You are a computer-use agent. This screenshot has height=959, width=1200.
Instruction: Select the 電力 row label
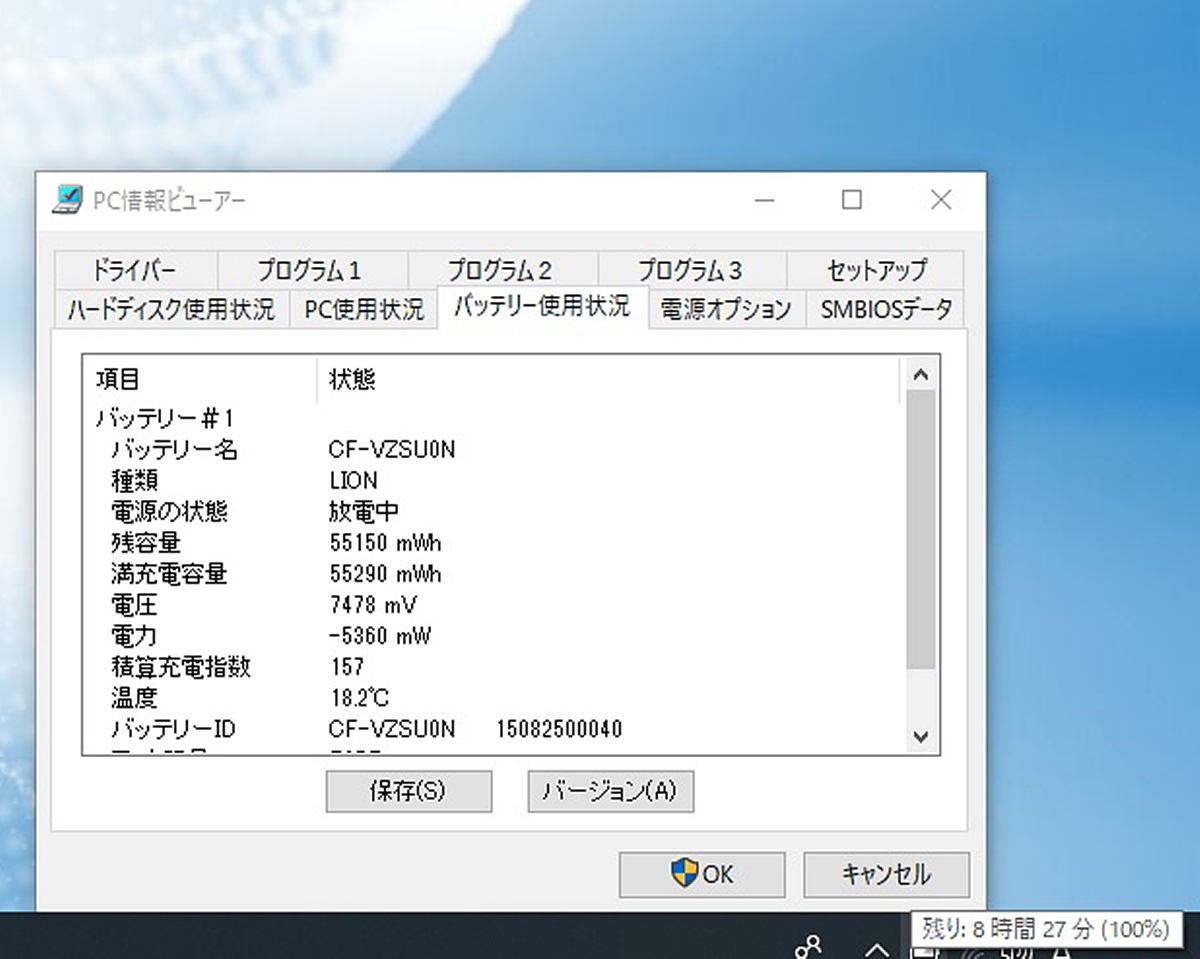click(x=134, y=636)
